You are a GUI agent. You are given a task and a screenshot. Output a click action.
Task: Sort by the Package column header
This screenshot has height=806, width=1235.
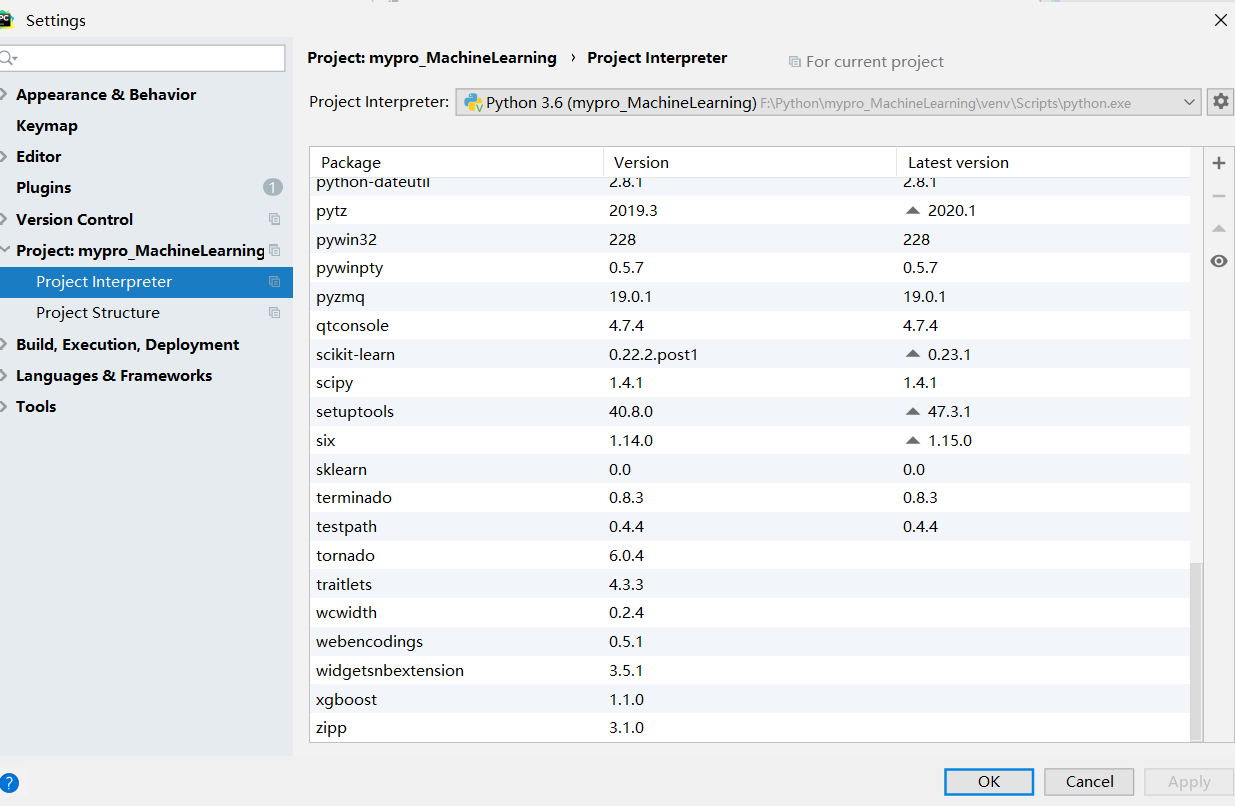(456, 162)
